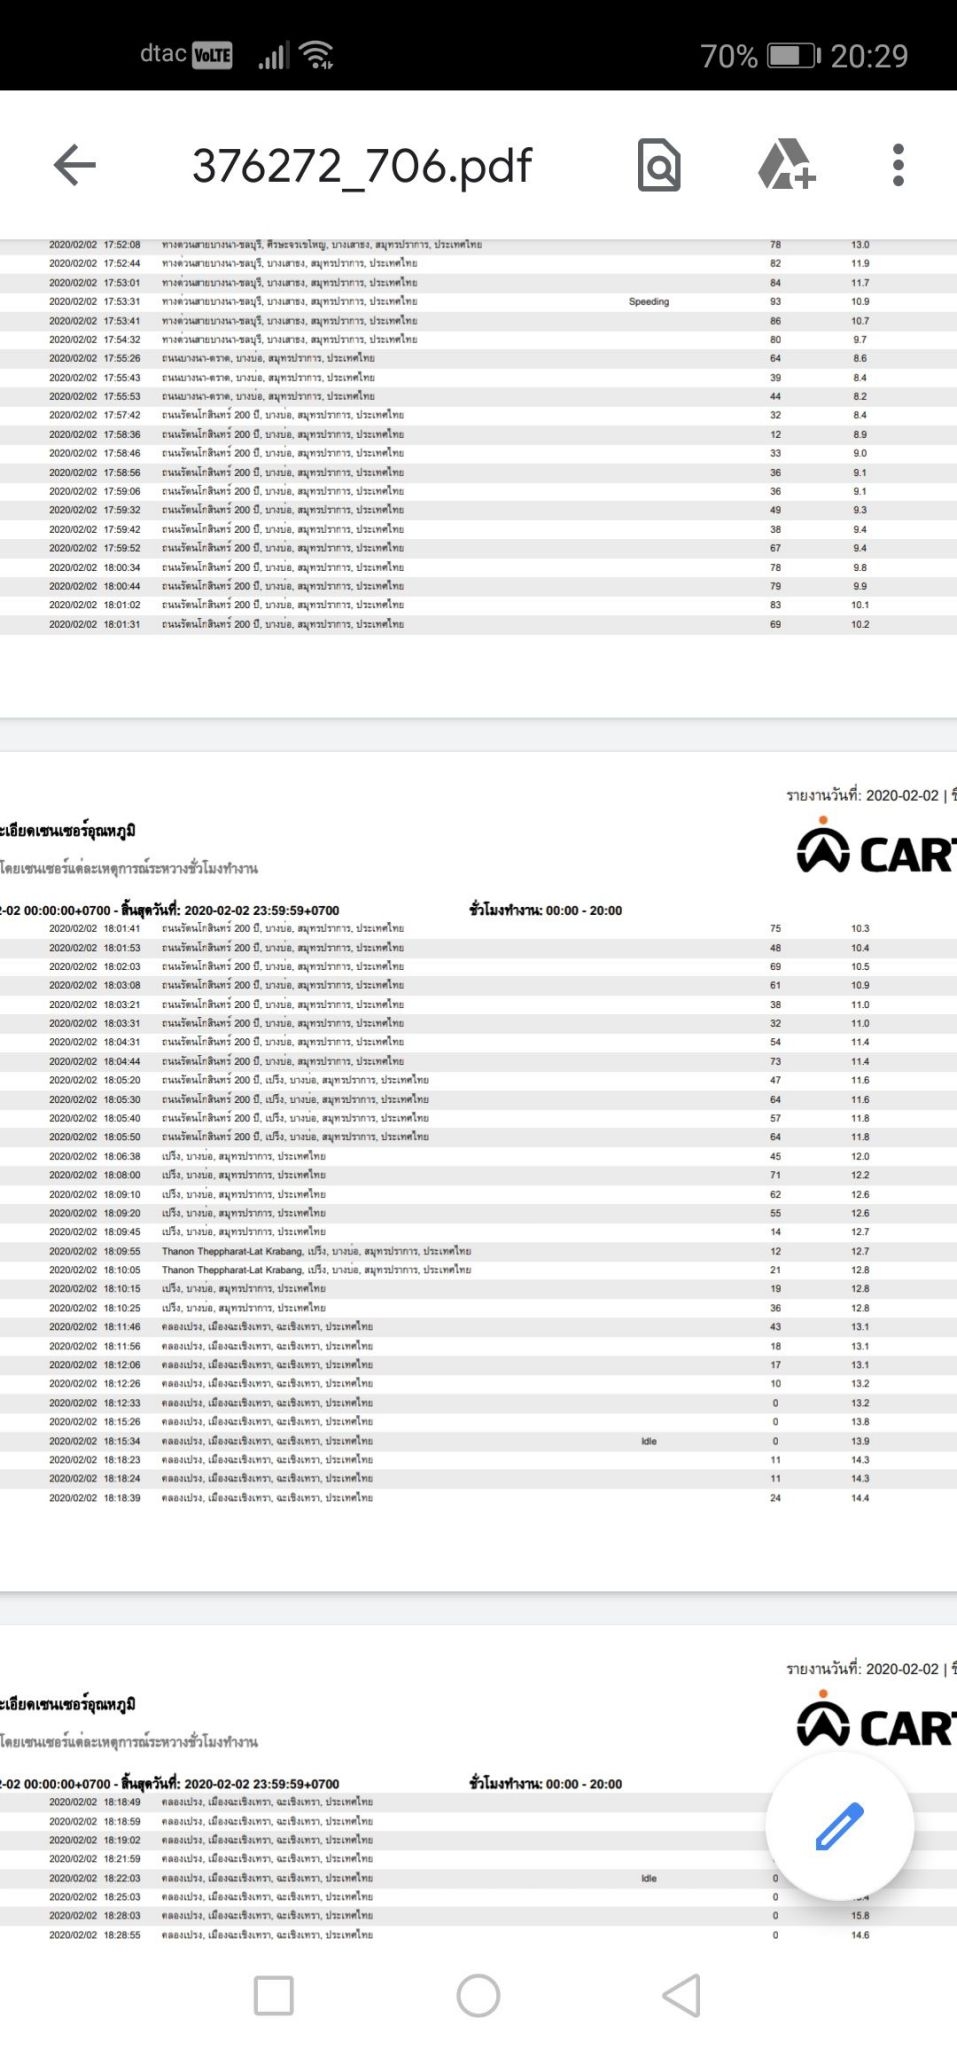The height and width of the screenshot is (2048, 957).
Task: Click the 17:59:06 timestamp
Action: click(122, 491)
